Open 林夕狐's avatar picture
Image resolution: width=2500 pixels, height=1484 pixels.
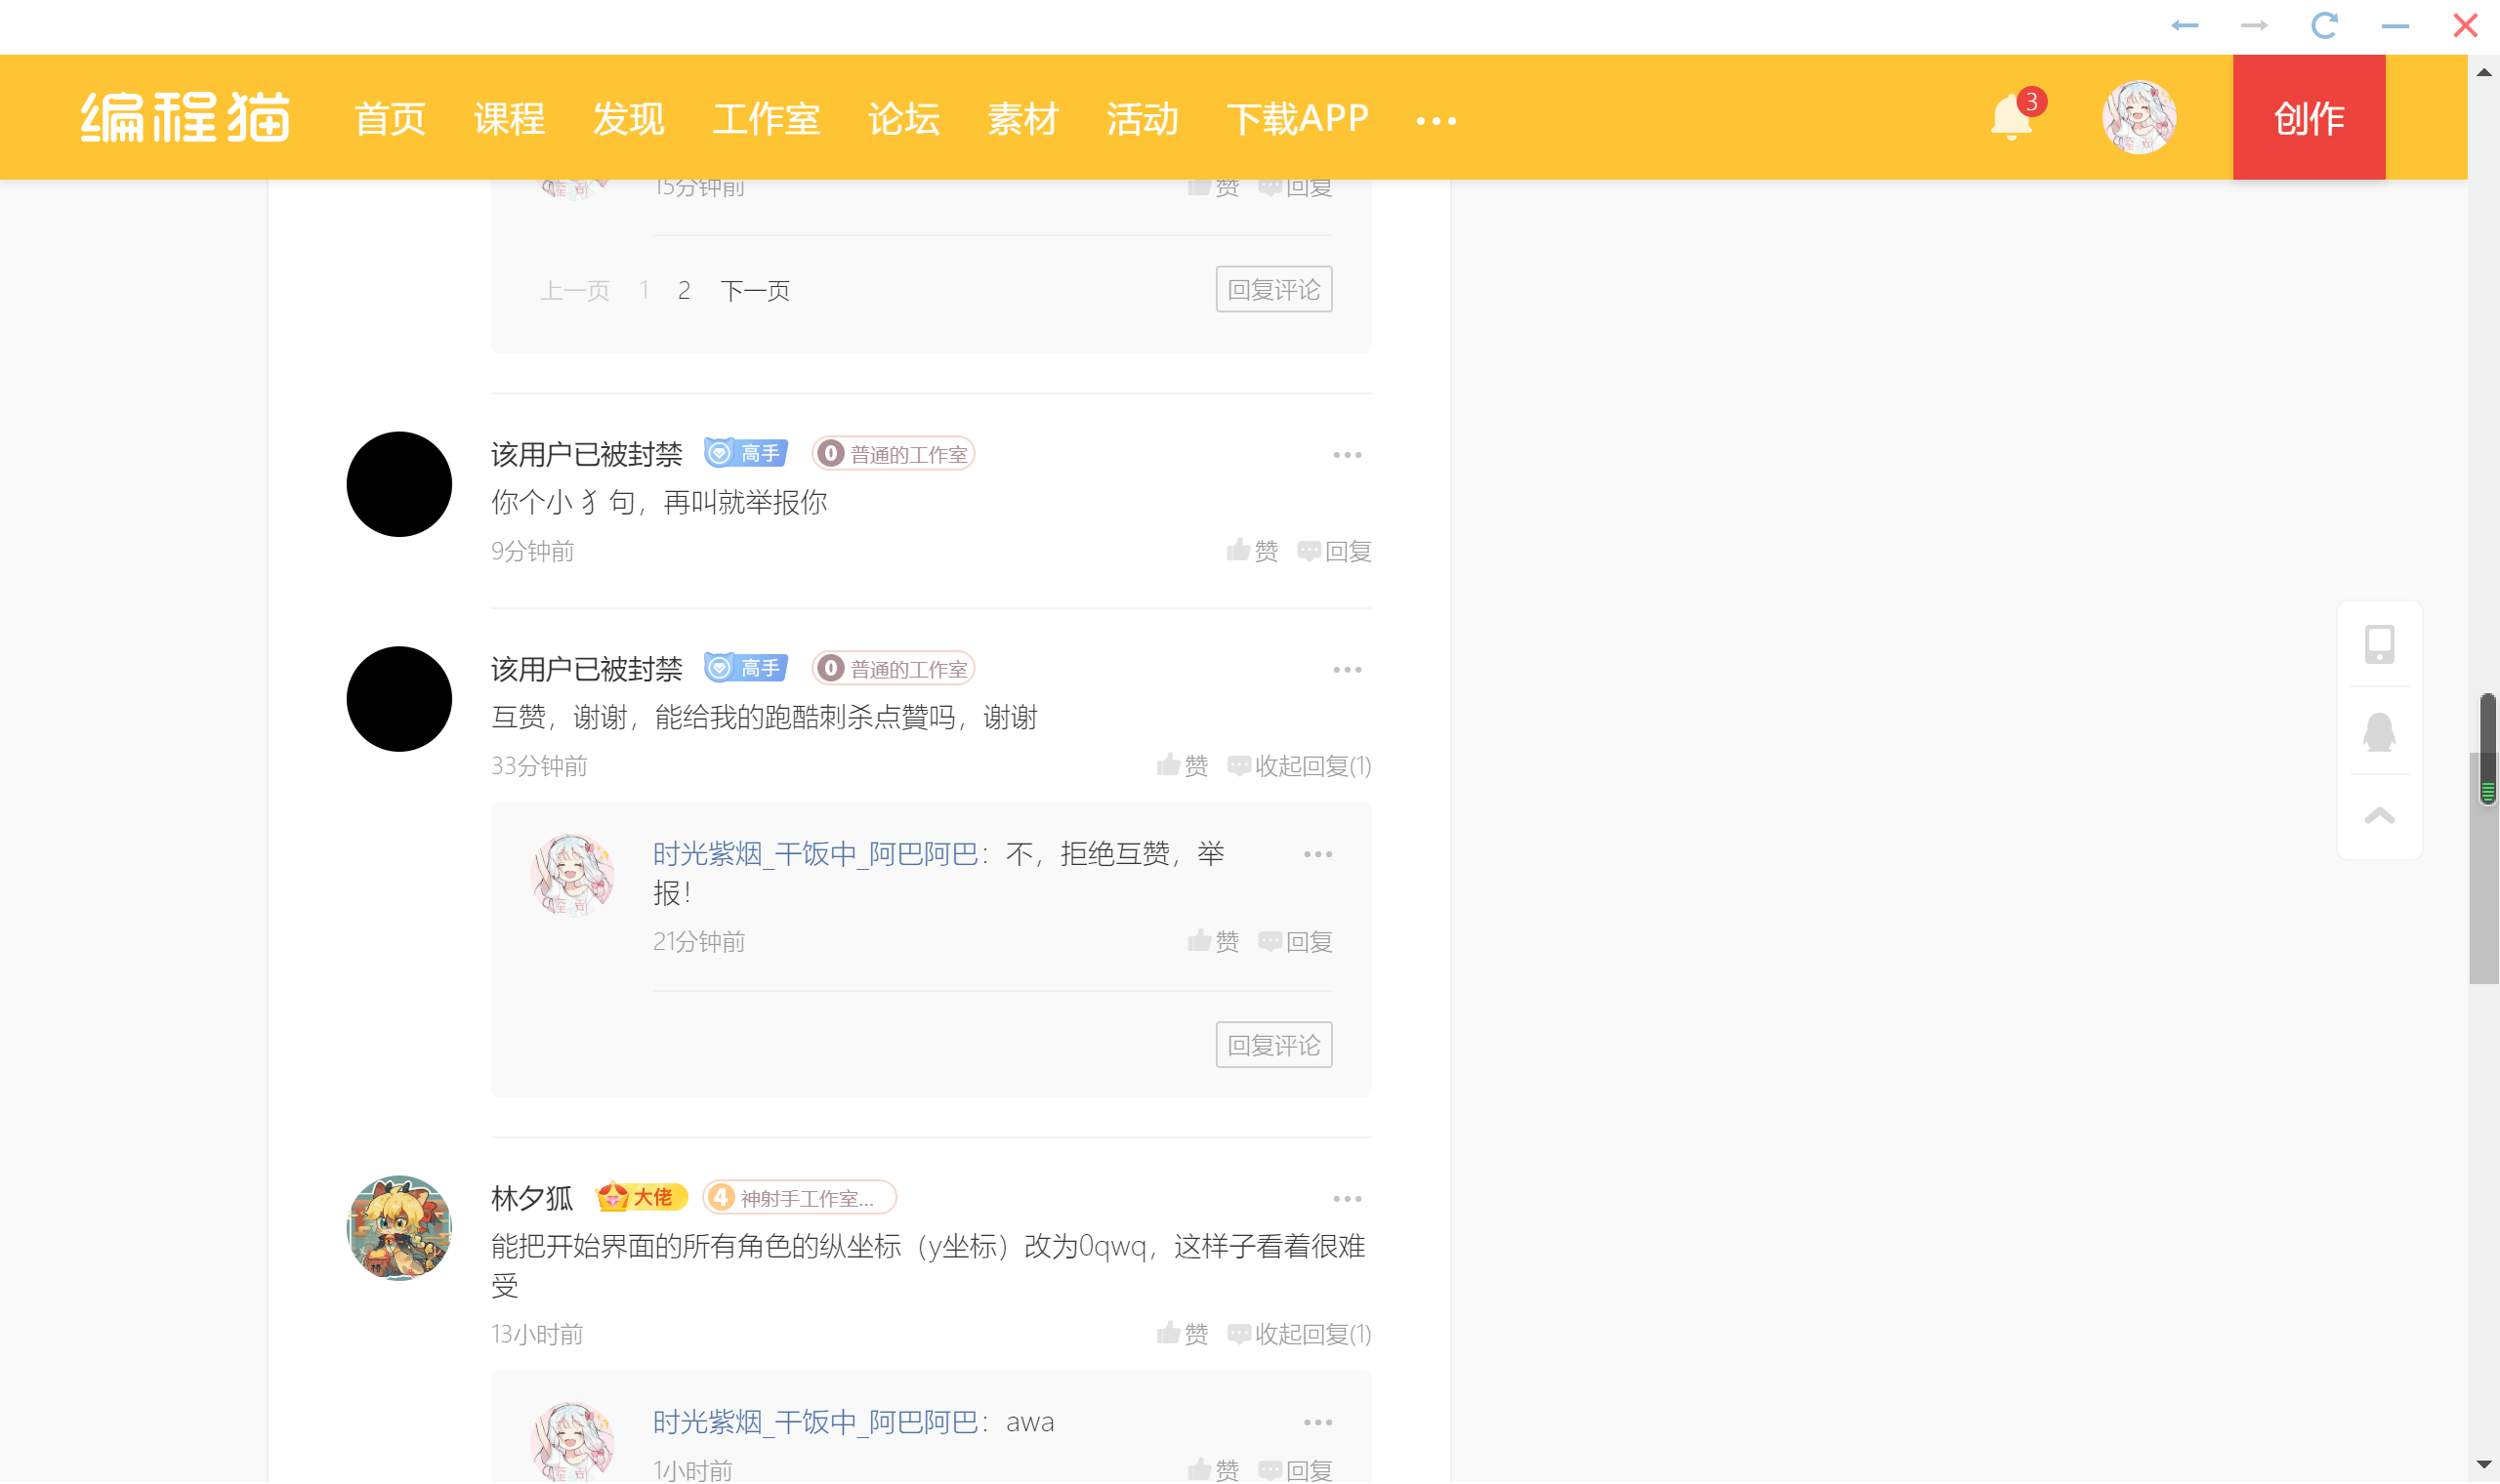[399, 1228]
